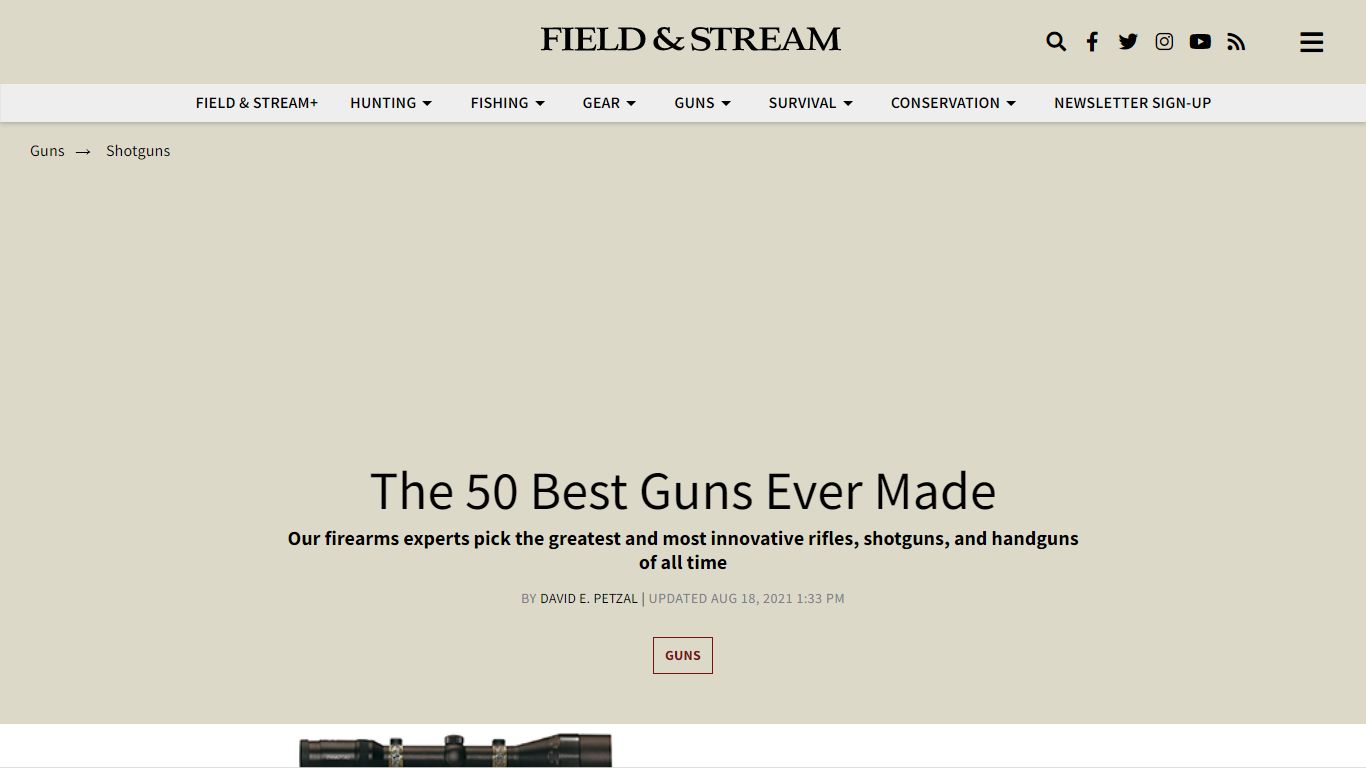Click the Updated Aug 18, 2021 date text
The width and height of the screenshot is (1366, 768).
747,599
